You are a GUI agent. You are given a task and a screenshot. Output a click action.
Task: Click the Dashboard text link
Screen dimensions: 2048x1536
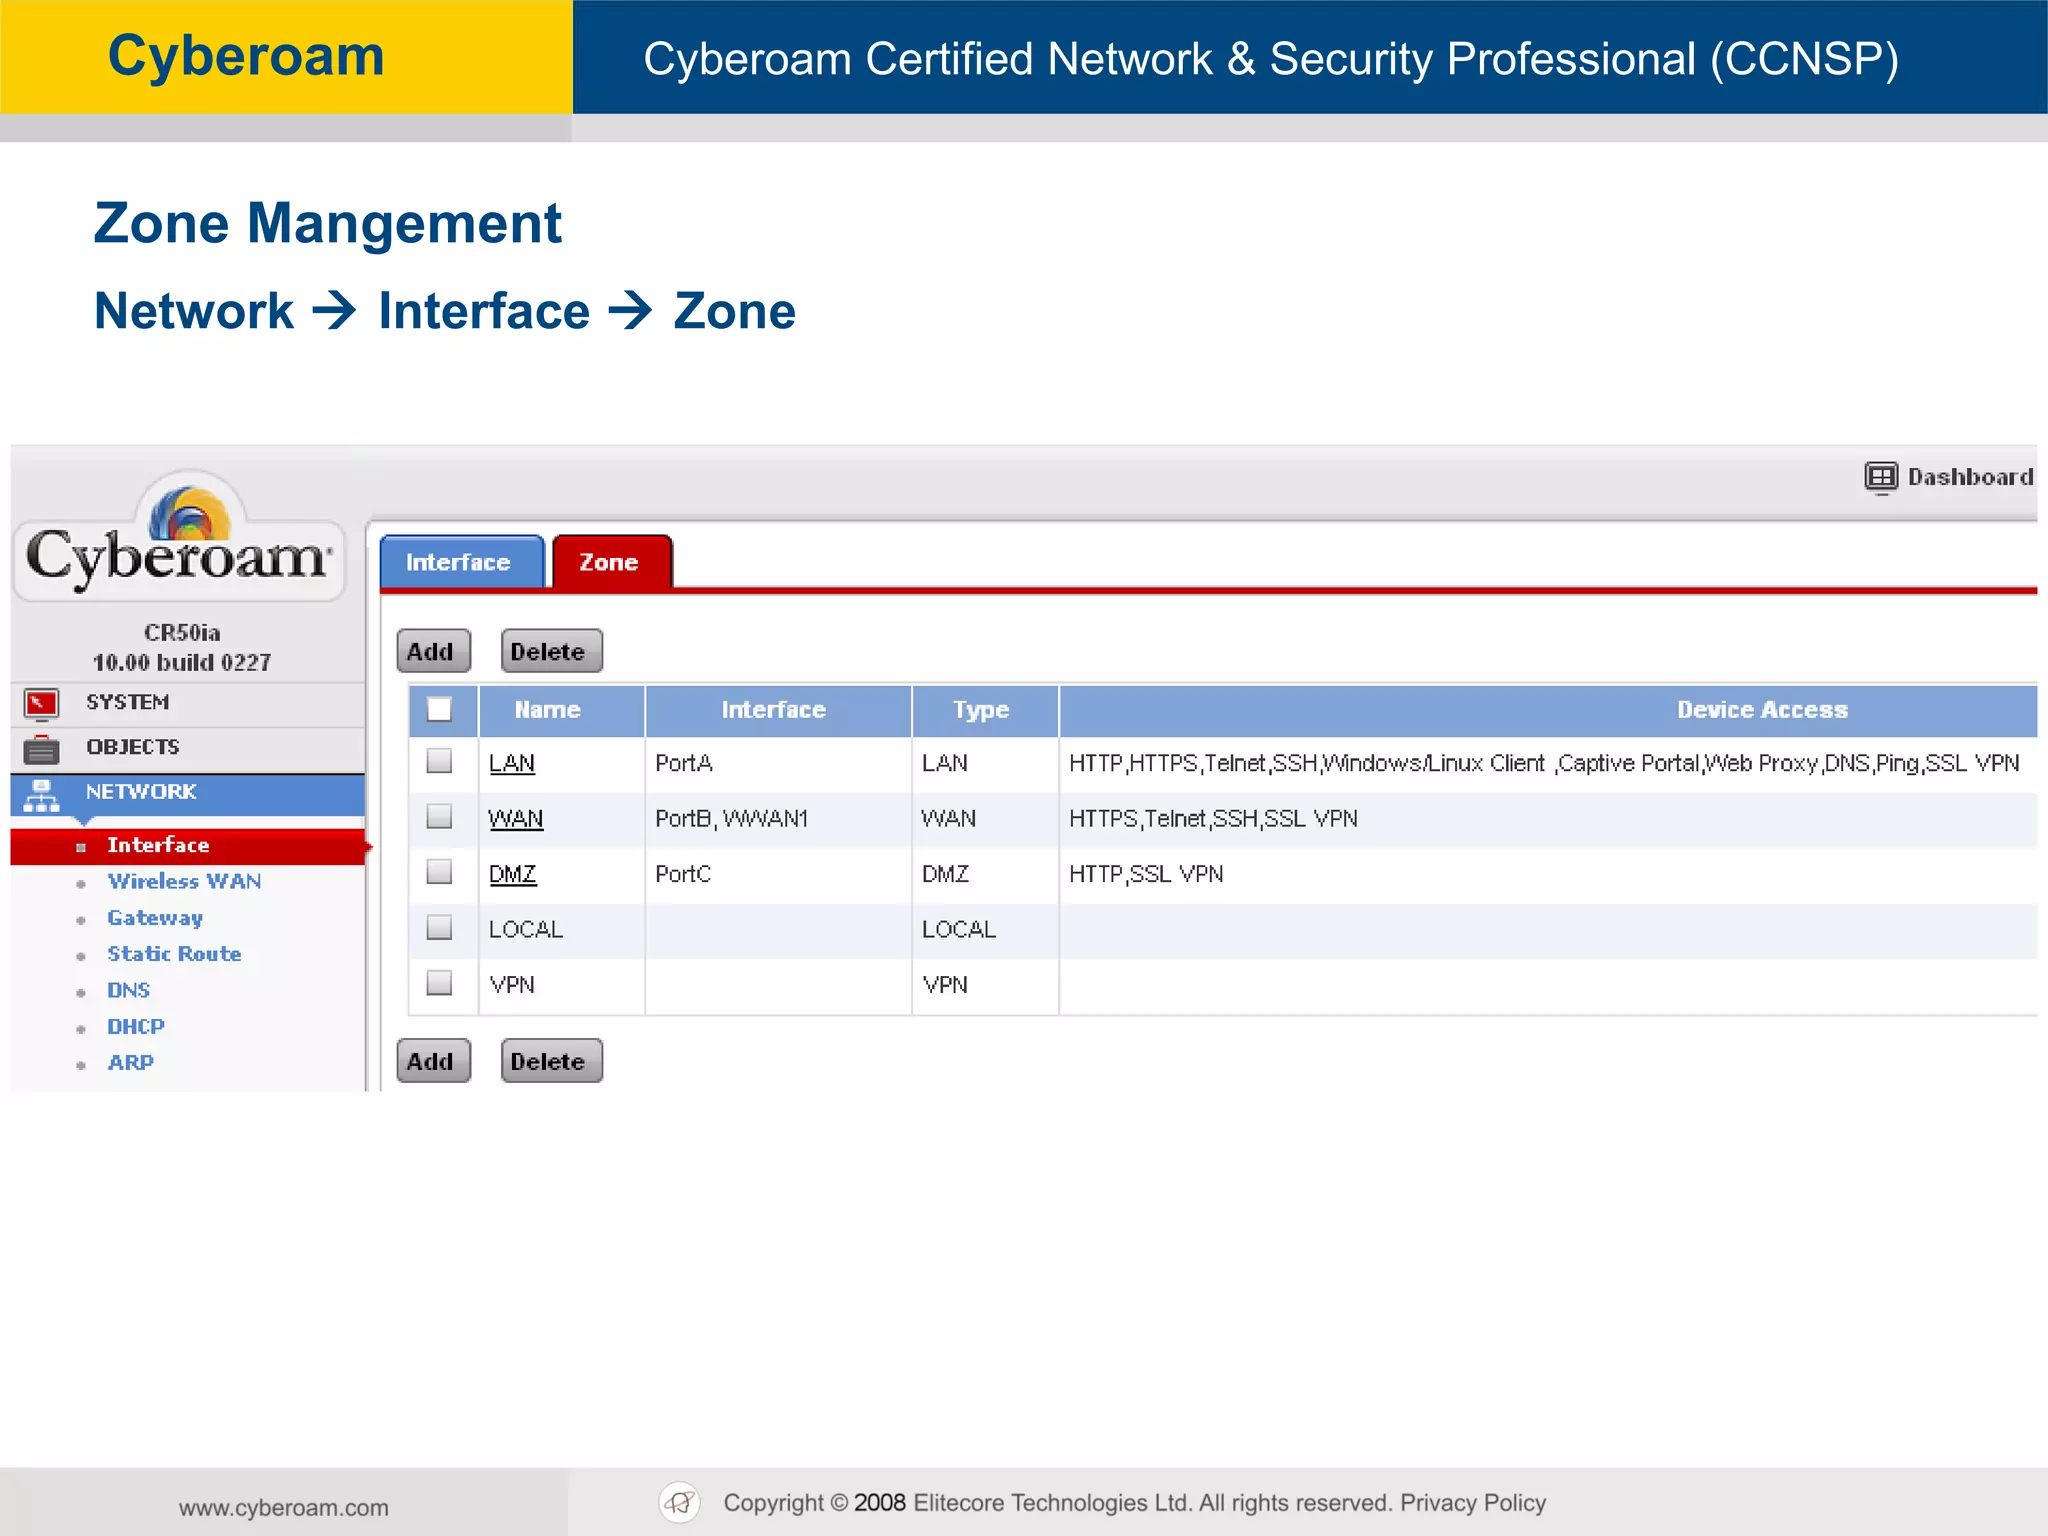coord(1970,477)
